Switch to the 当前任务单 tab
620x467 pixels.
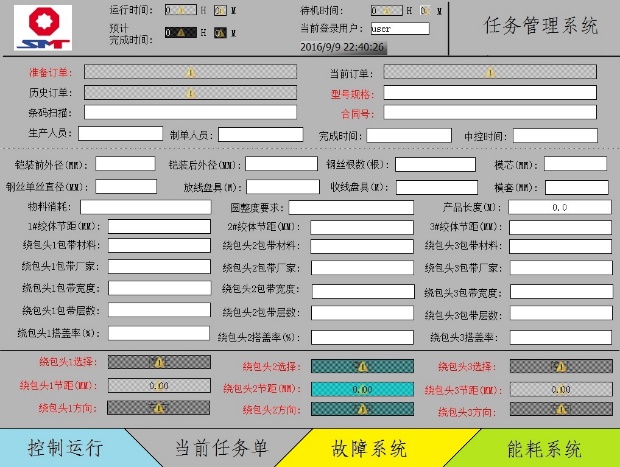coord(220,447)
